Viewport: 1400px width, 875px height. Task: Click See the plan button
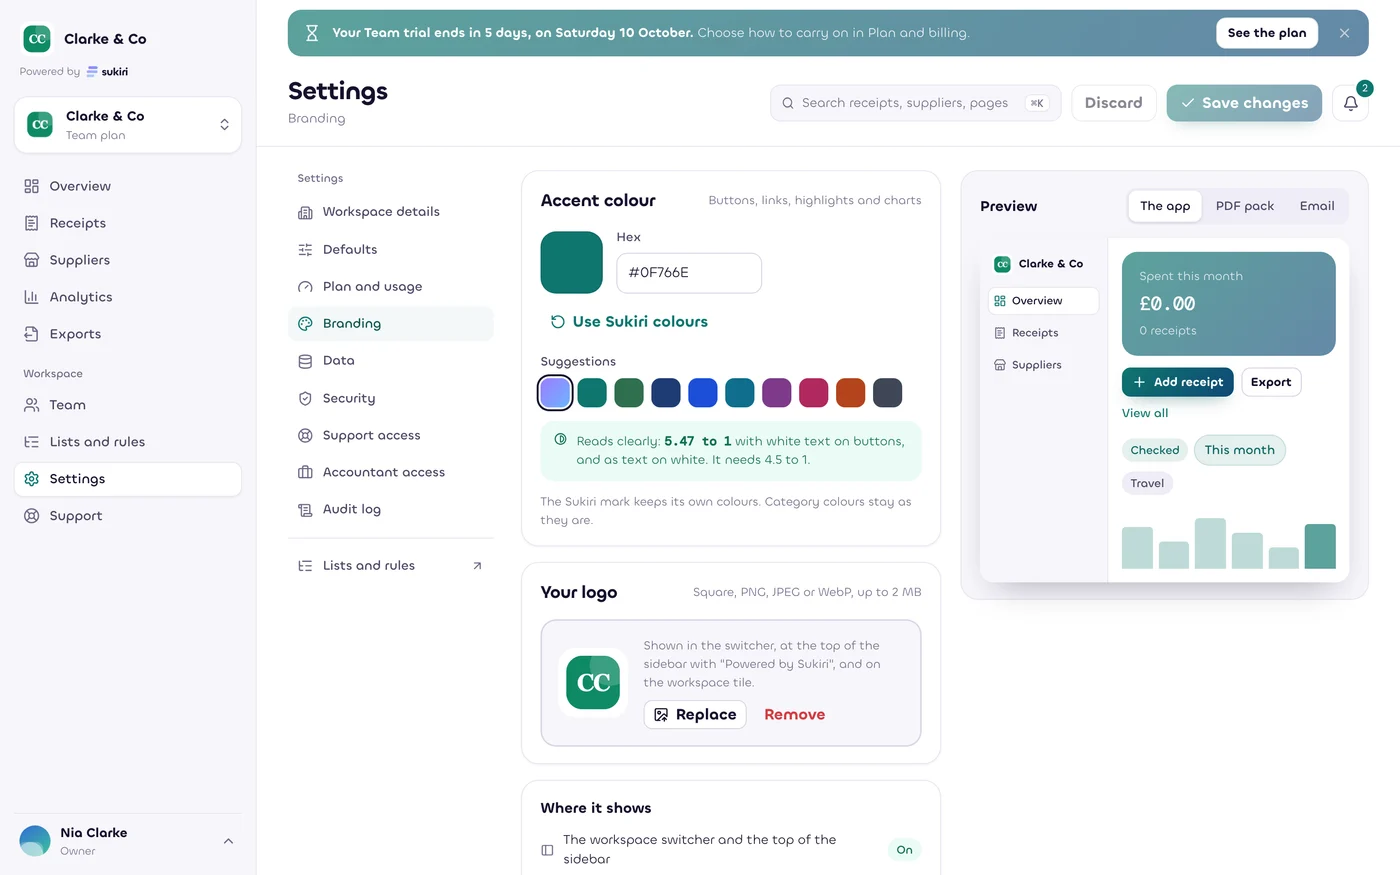1267,33
